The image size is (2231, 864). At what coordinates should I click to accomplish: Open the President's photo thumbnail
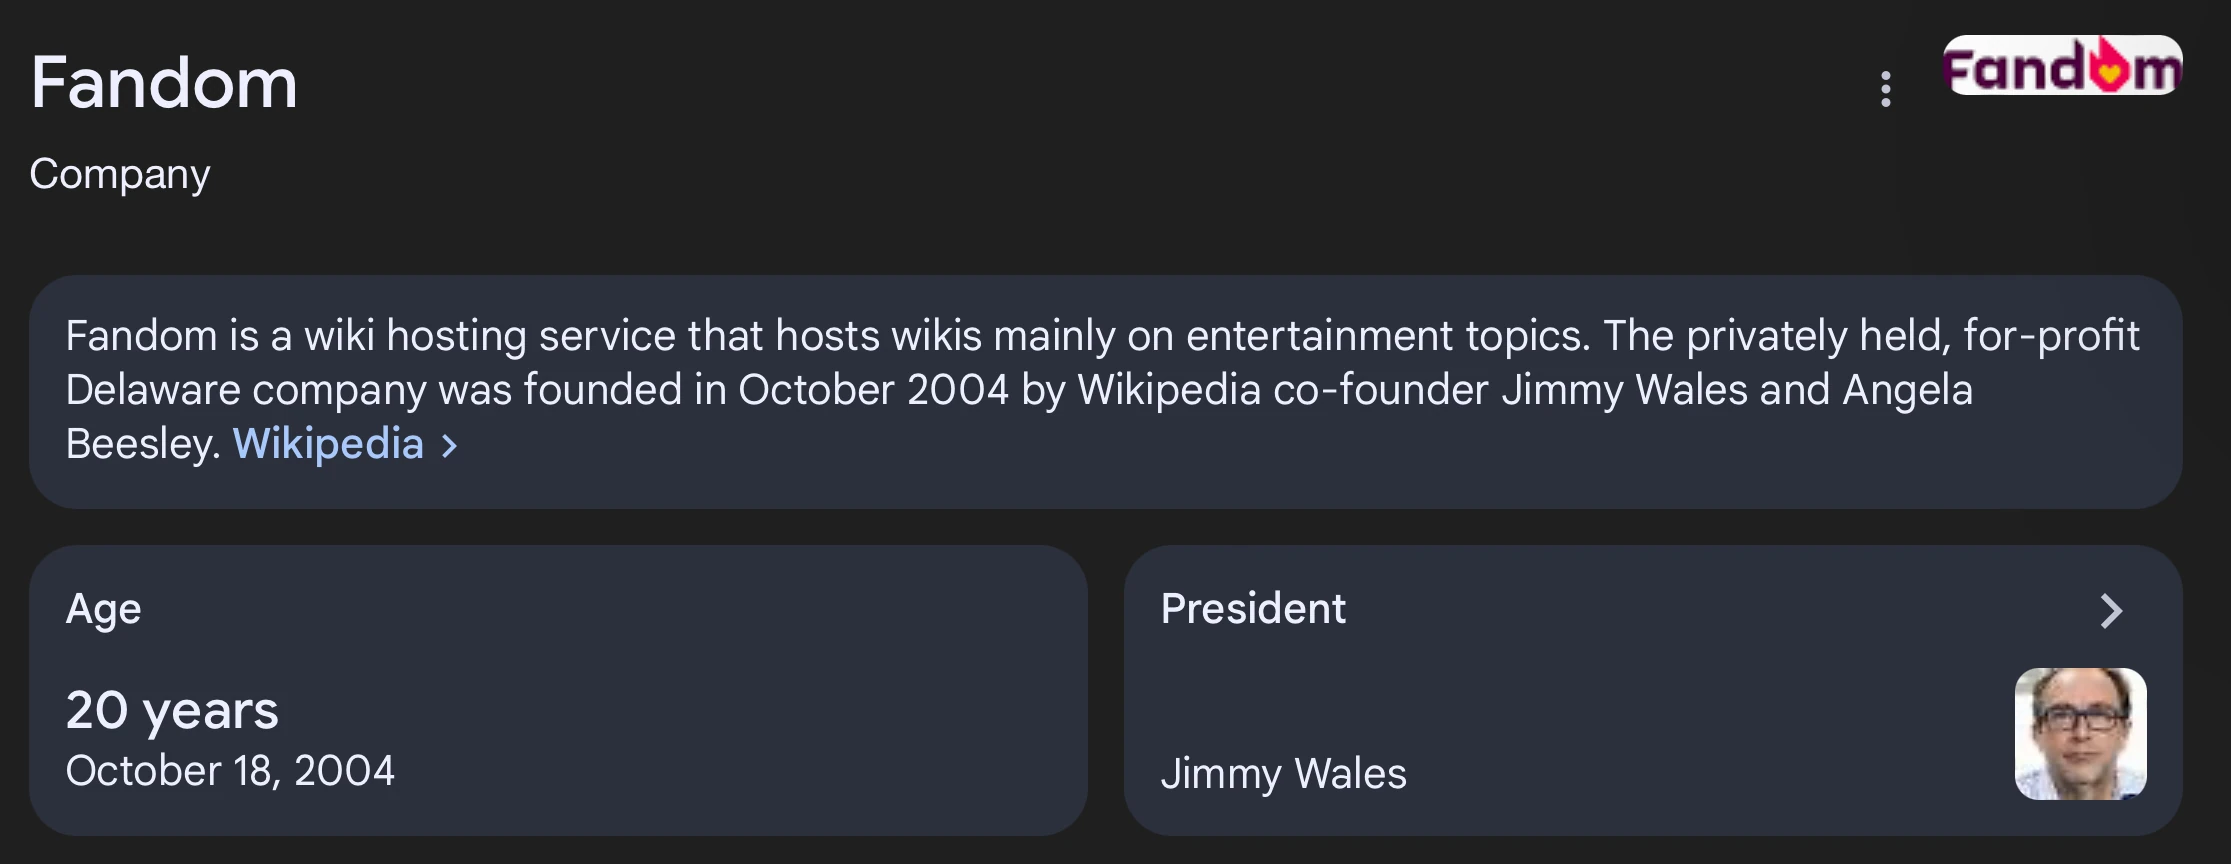point(2080,734)
